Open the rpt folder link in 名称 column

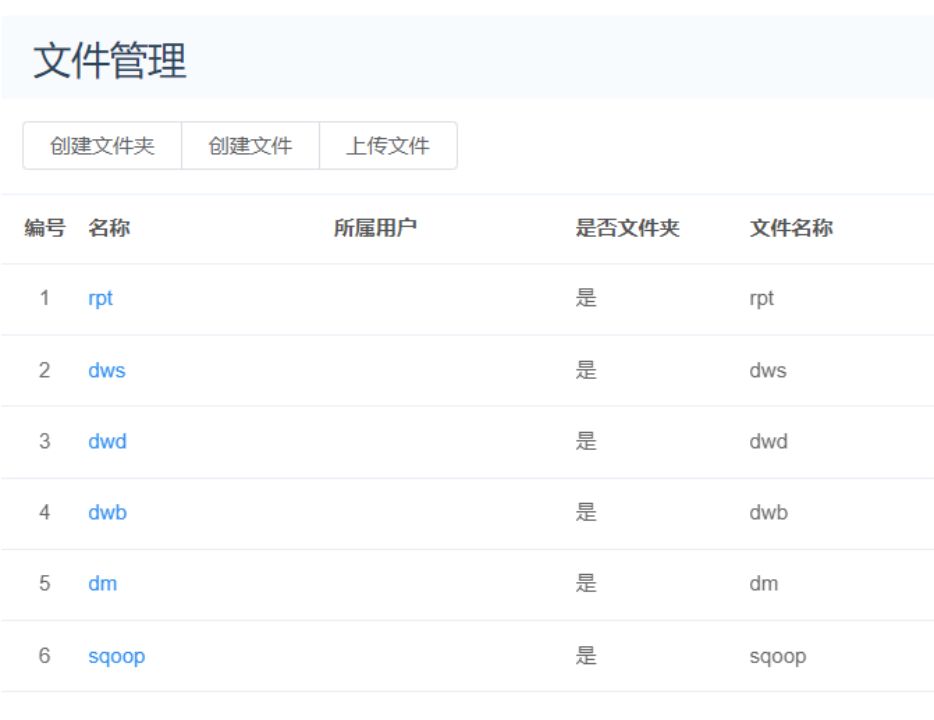100,298
